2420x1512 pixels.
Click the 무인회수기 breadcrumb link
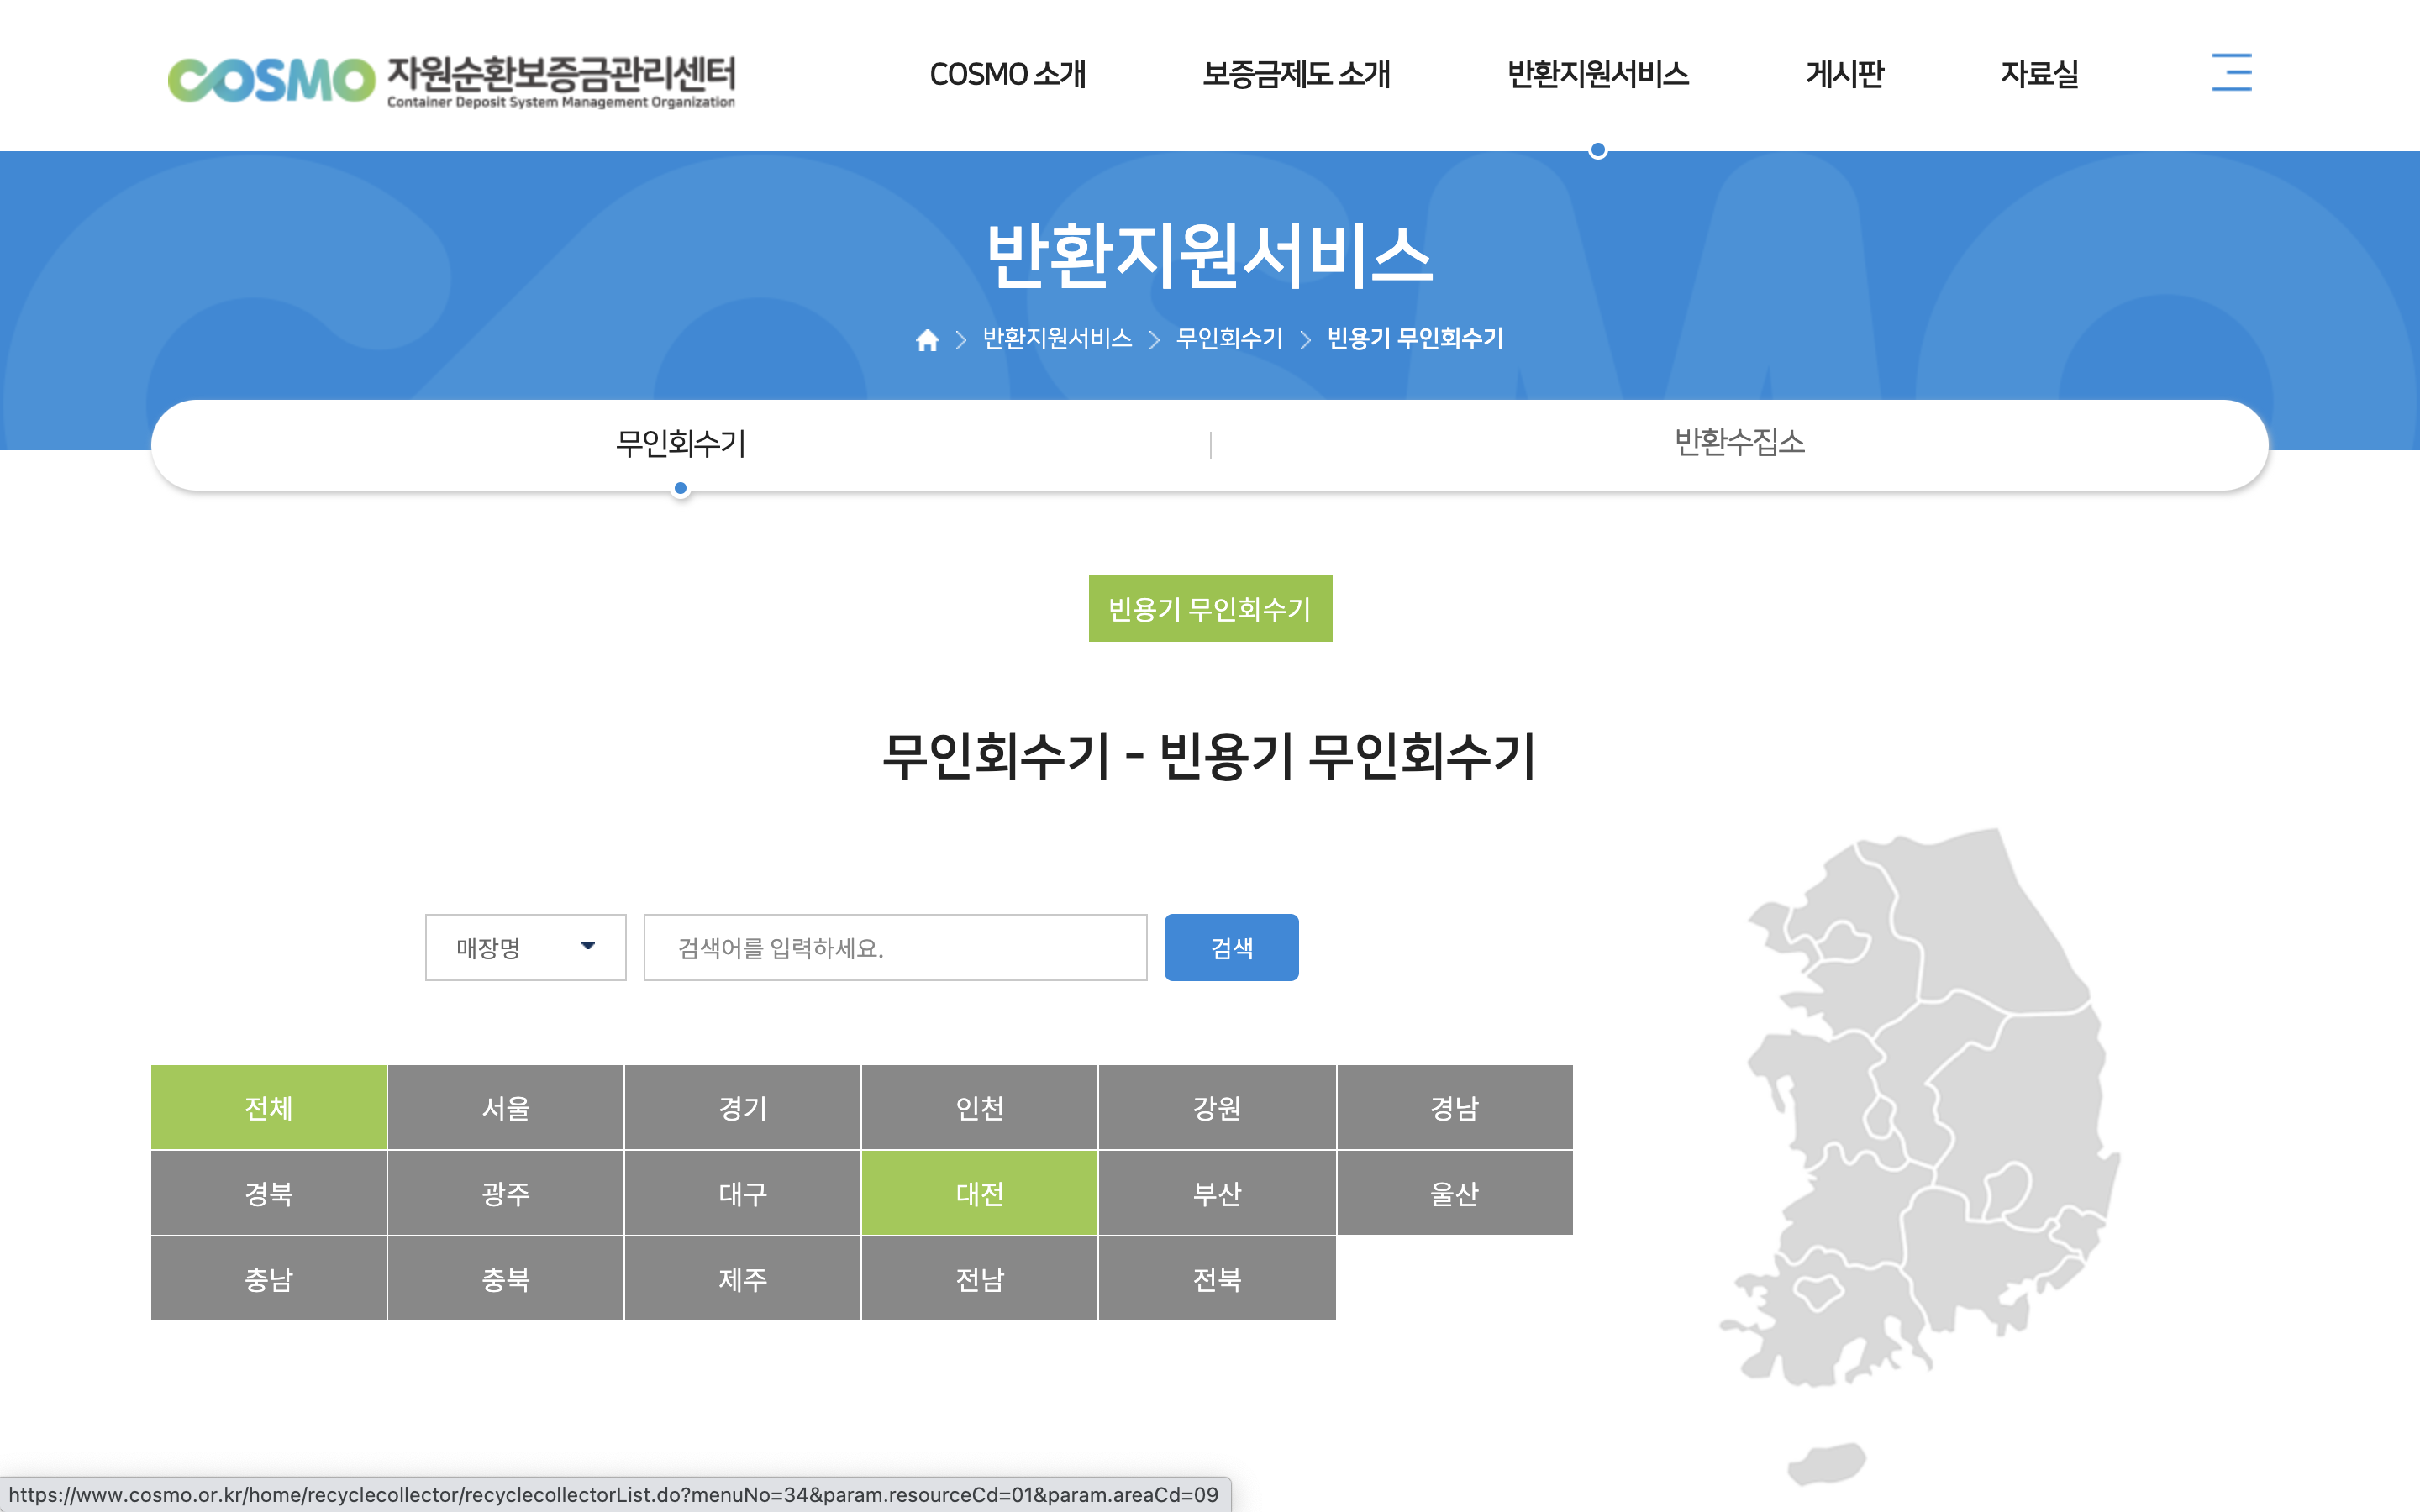[x=1229, y=339]
